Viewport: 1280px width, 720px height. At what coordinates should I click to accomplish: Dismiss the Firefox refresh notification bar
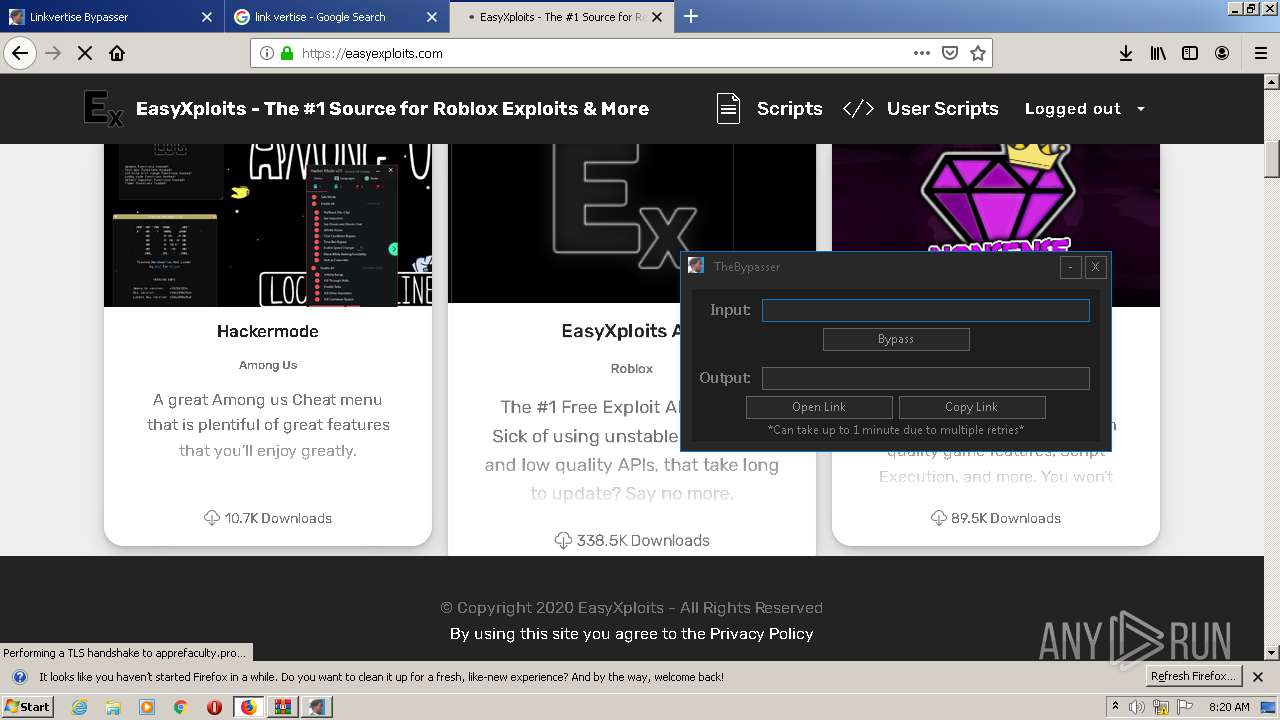[x=1258, y=676]
